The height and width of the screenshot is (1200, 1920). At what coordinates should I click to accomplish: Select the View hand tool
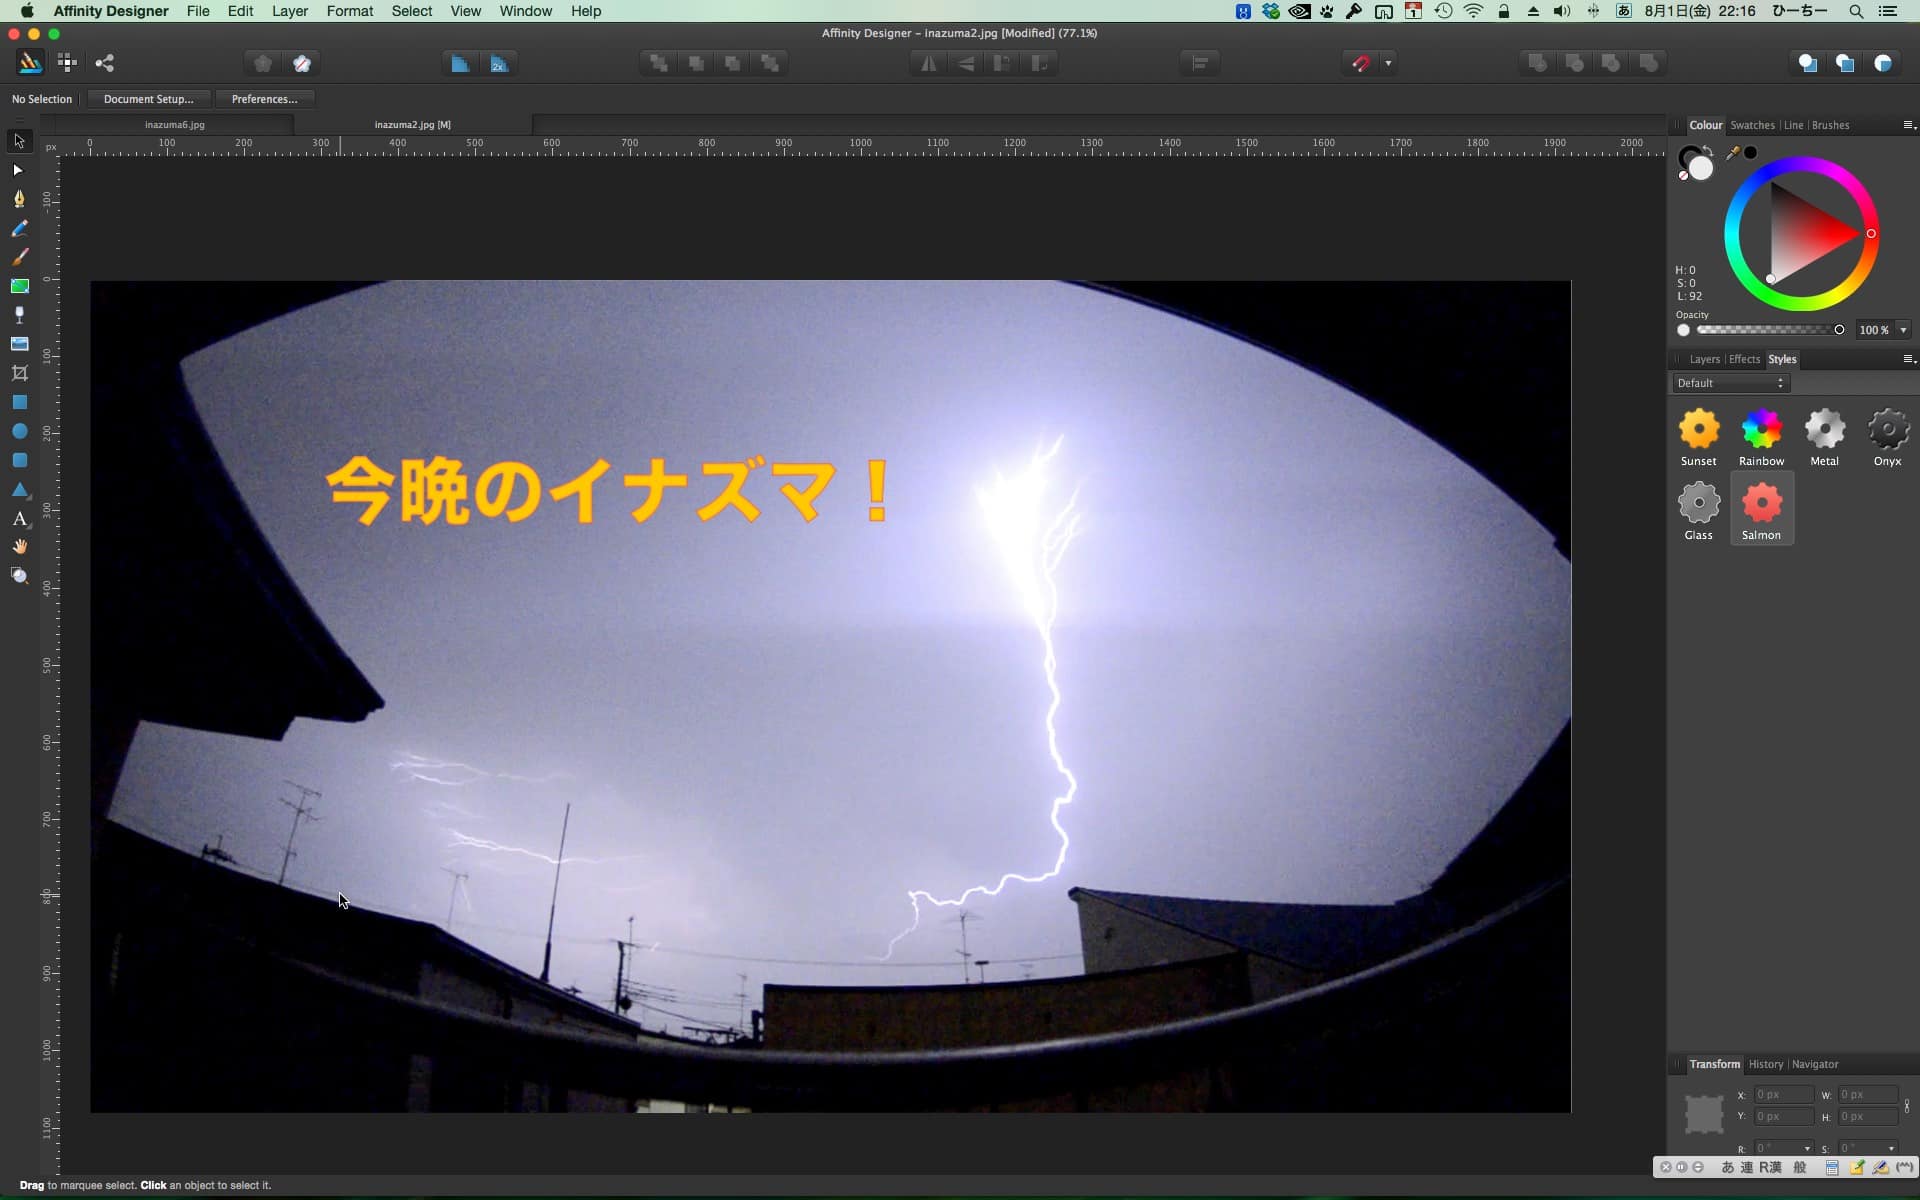19,547
